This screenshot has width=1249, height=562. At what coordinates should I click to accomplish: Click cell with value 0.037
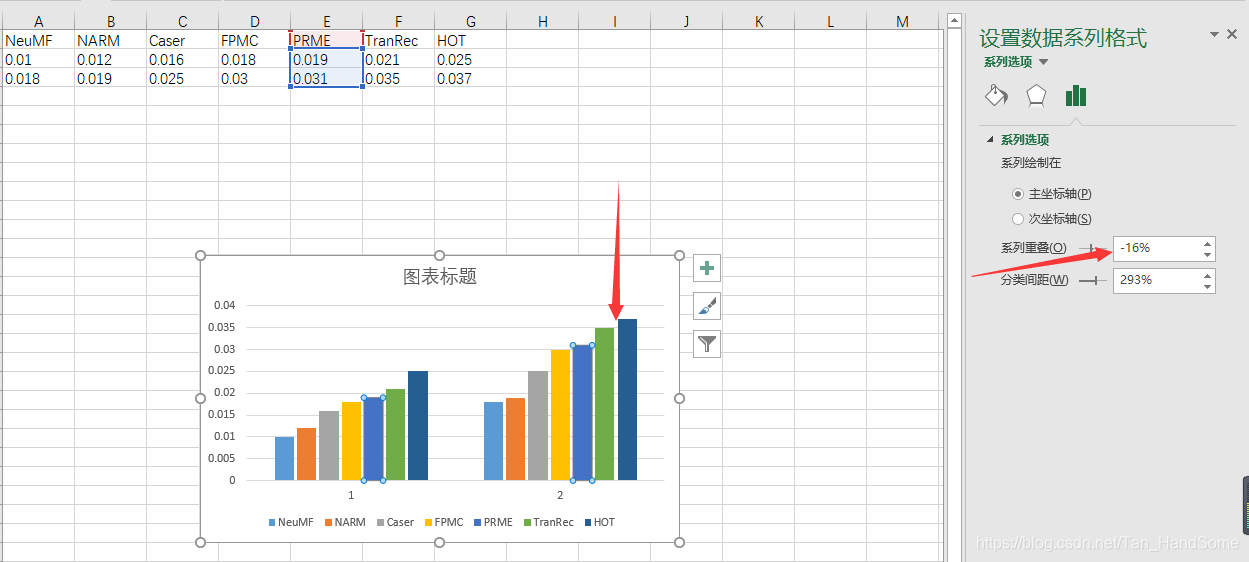(470, 78)
